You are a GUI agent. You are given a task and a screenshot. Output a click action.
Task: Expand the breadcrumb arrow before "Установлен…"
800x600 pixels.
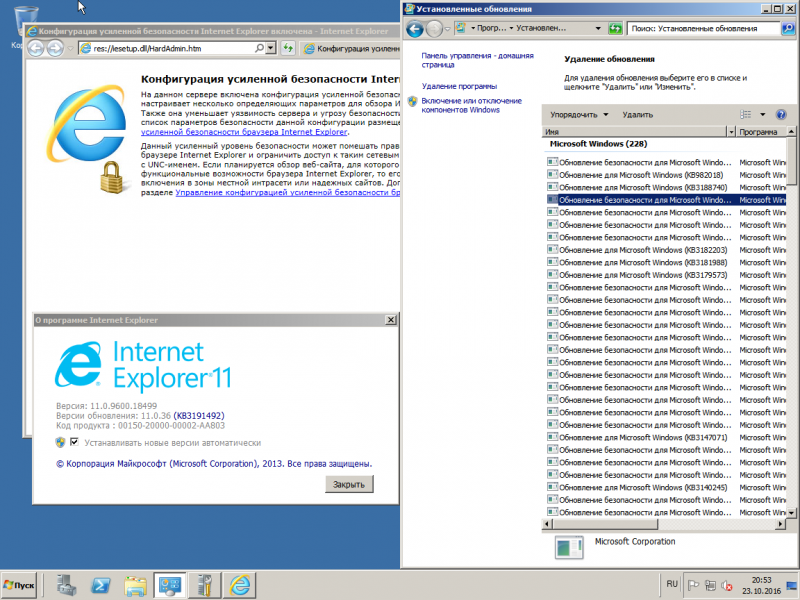pyautogui.click(x=512, y=29)
